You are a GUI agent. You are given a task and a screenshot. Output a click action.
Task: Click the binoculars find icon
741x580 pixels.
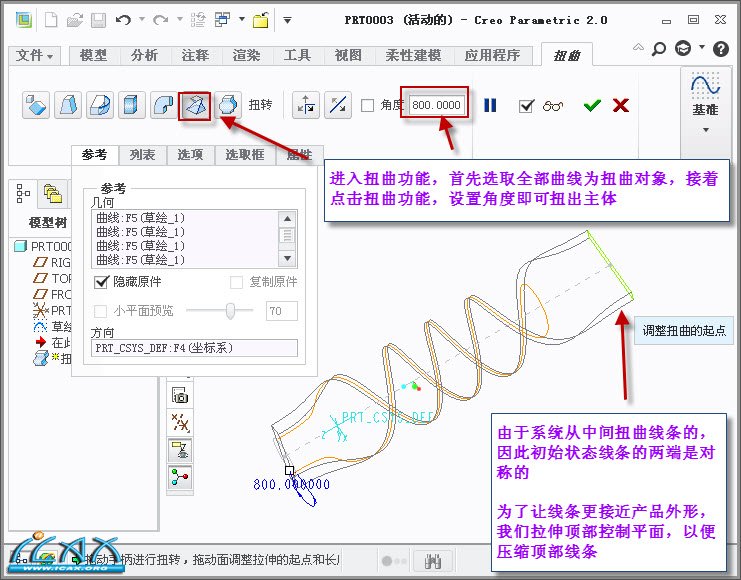[x=433, y=561]
